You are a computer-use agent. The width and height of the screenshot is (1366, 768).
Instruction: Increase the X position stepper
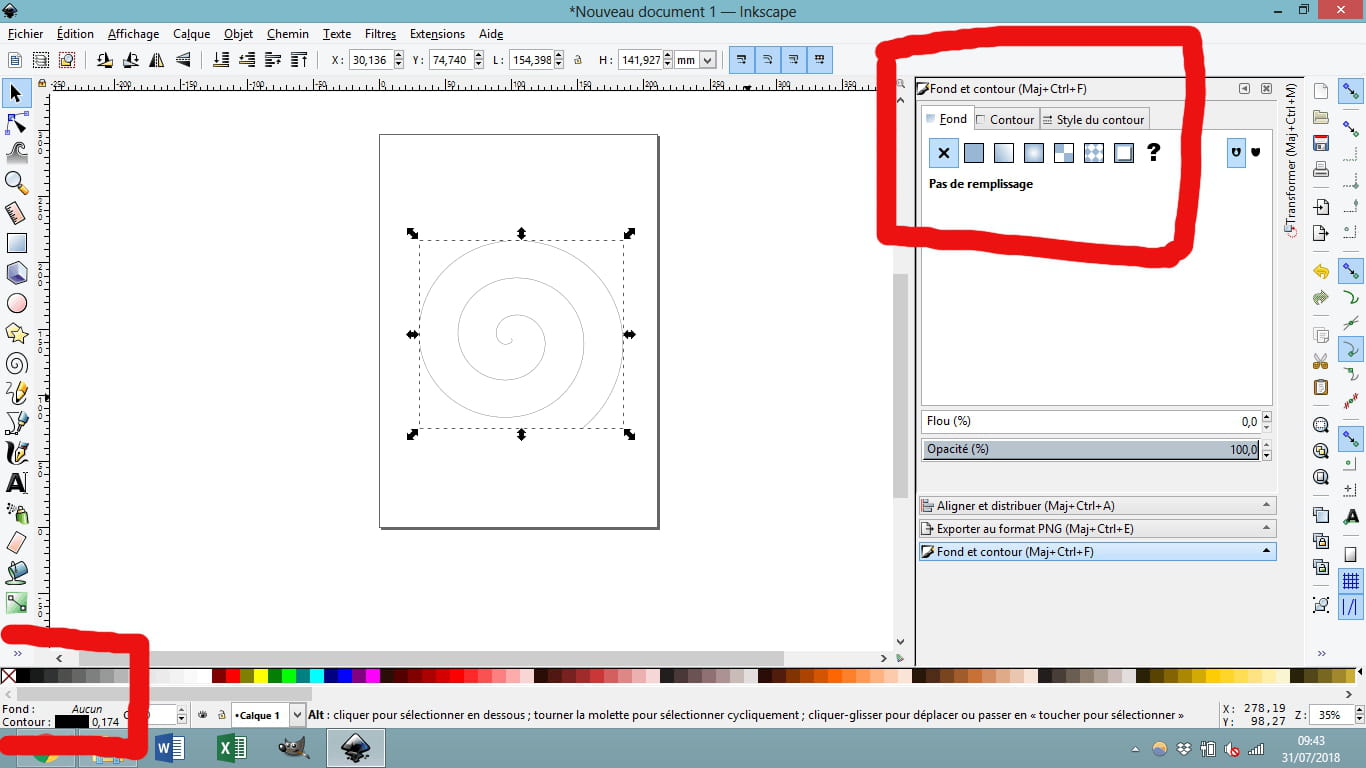pos(399,56)
